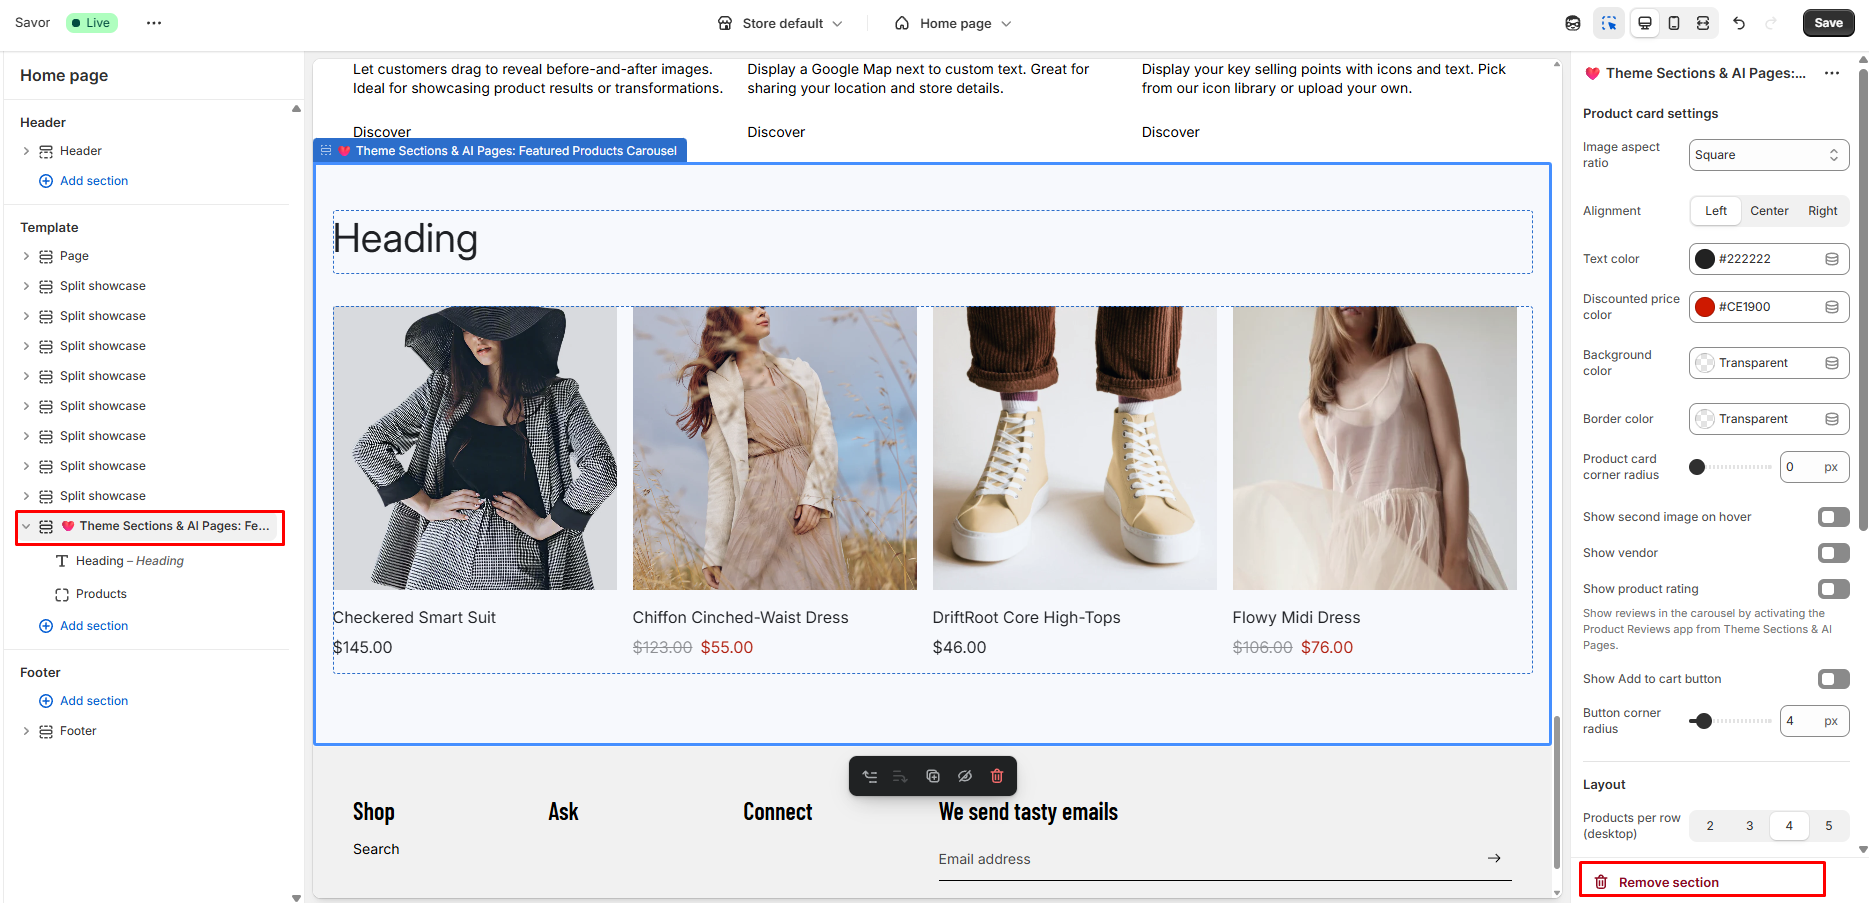Set products per row to 3
1869x903 pixels.
pyautogui.click(x=1750, y=826)
